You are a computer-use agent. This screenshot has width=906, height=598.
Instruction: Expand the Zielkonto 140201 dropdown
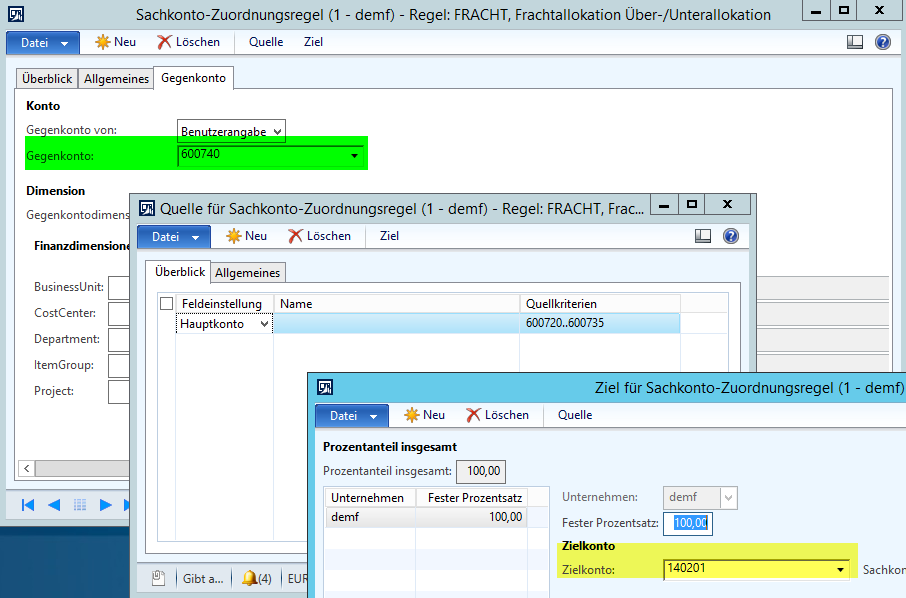pos(840,570)
